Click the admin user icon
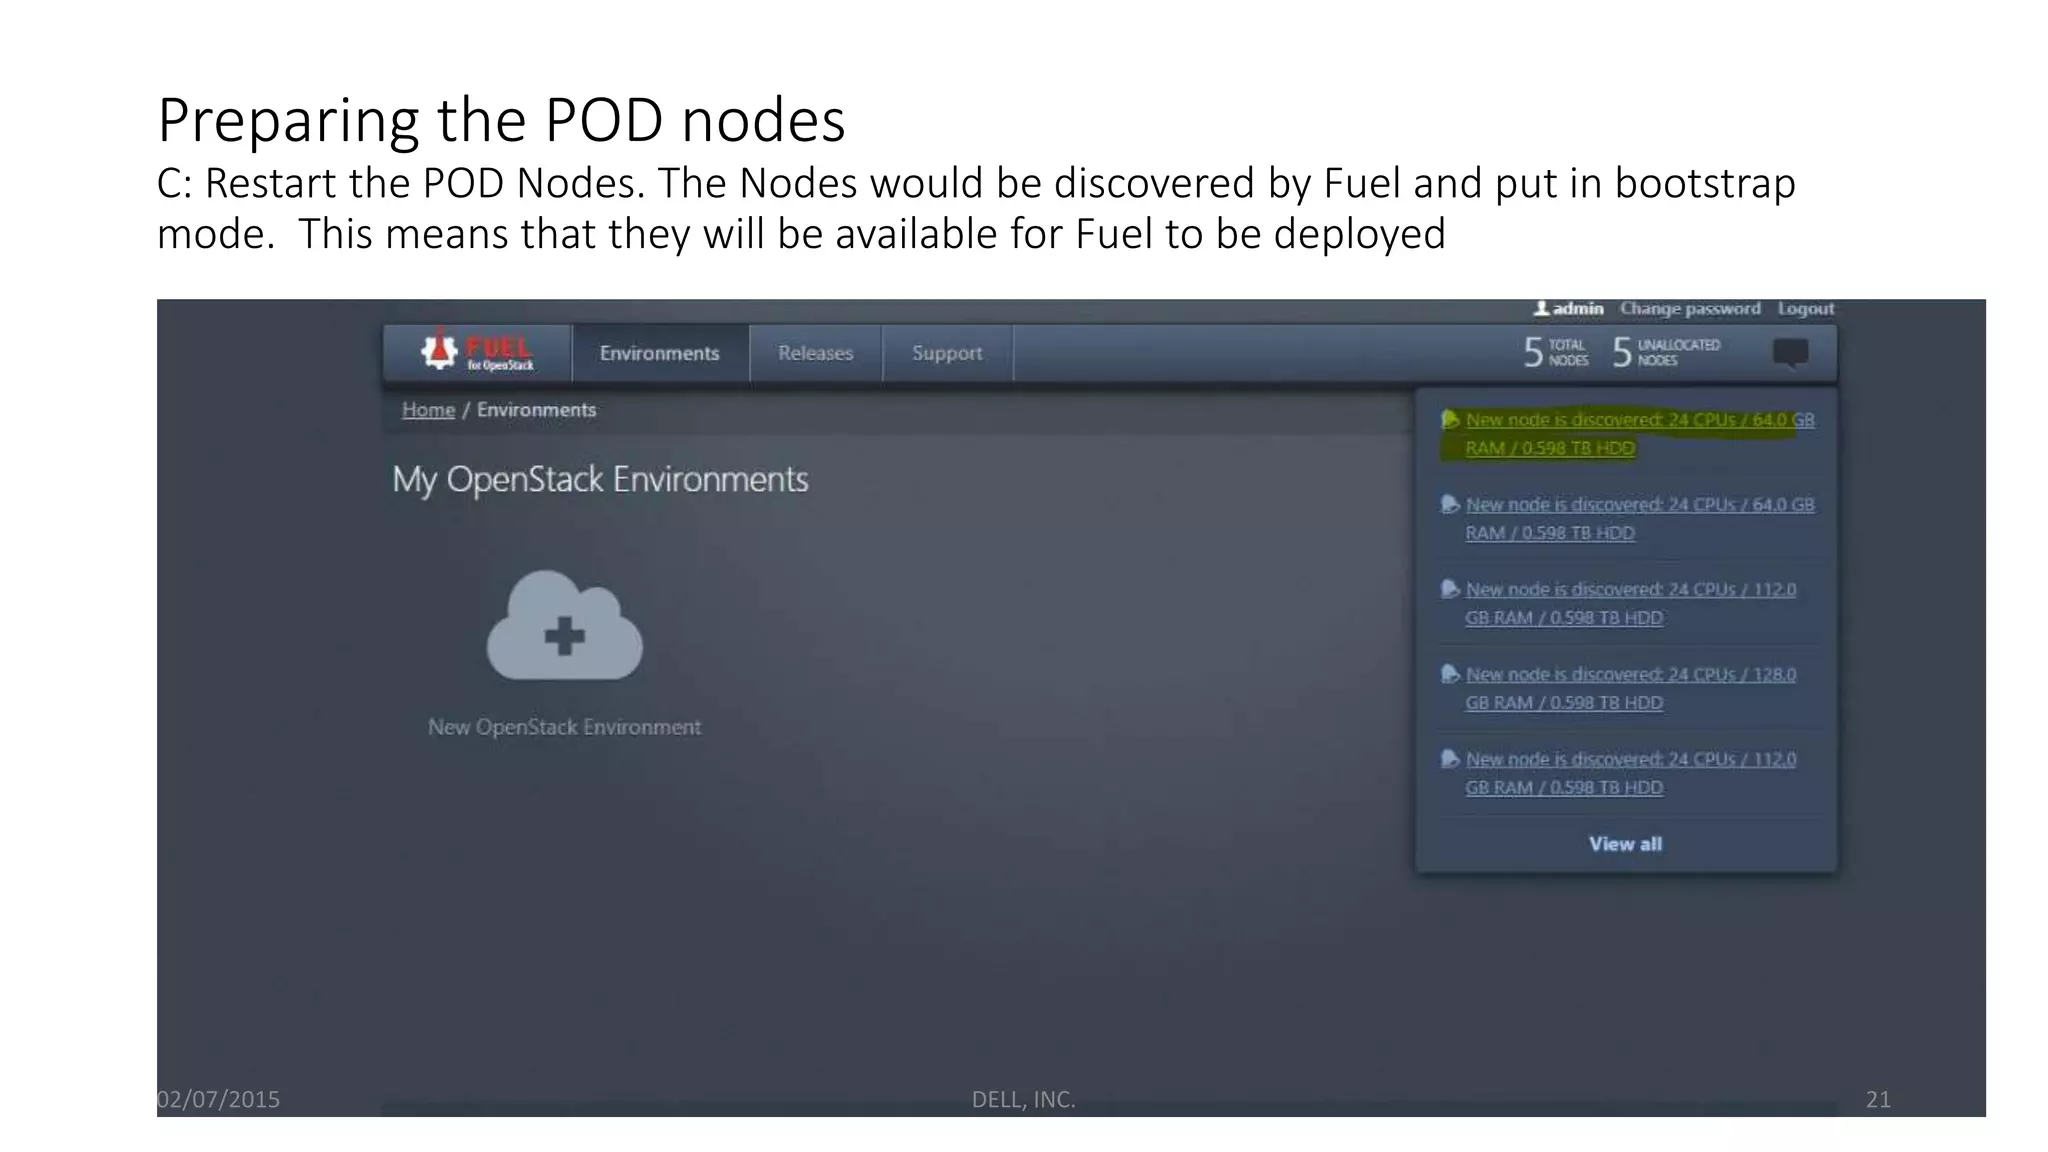Image resolution: width=2048 pixels, height=1152 pixels. tap(1541, 308)
